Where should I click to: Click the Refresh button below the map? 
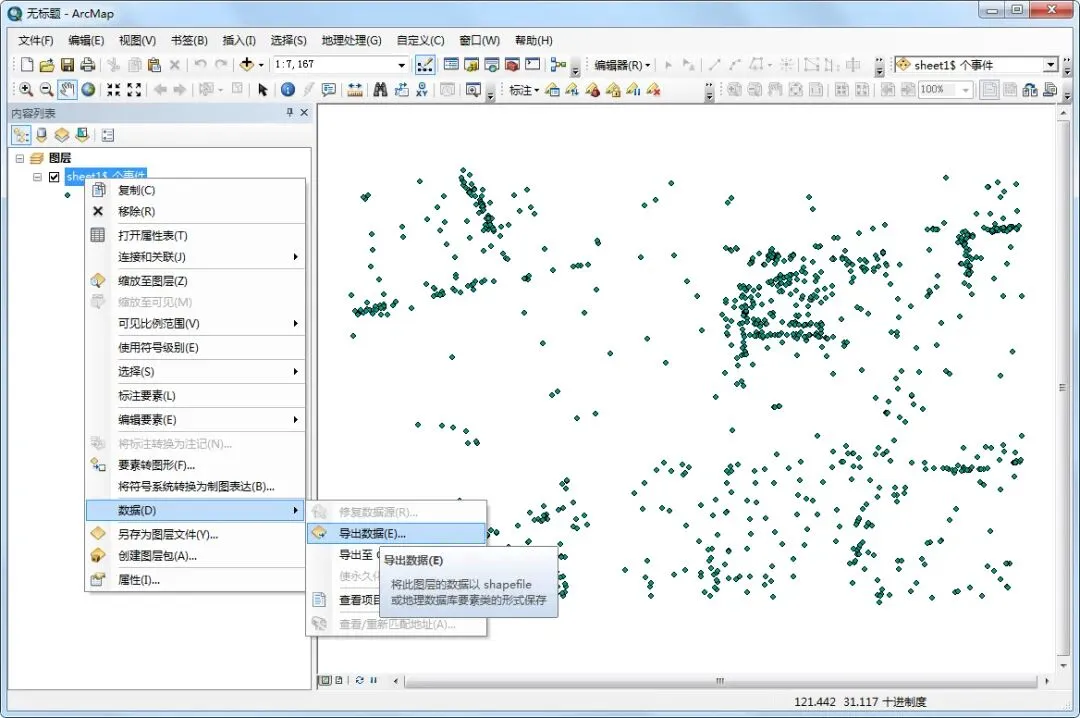(360, 680)
